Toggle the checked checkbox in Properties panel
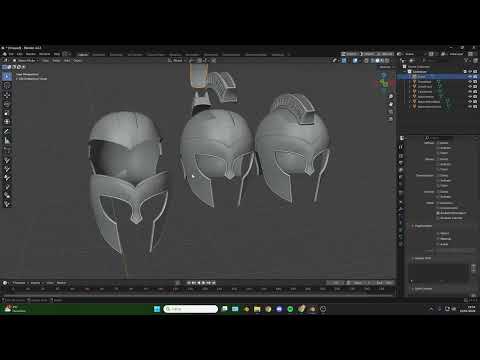The image size is (480, 360). tap(438, 213)
